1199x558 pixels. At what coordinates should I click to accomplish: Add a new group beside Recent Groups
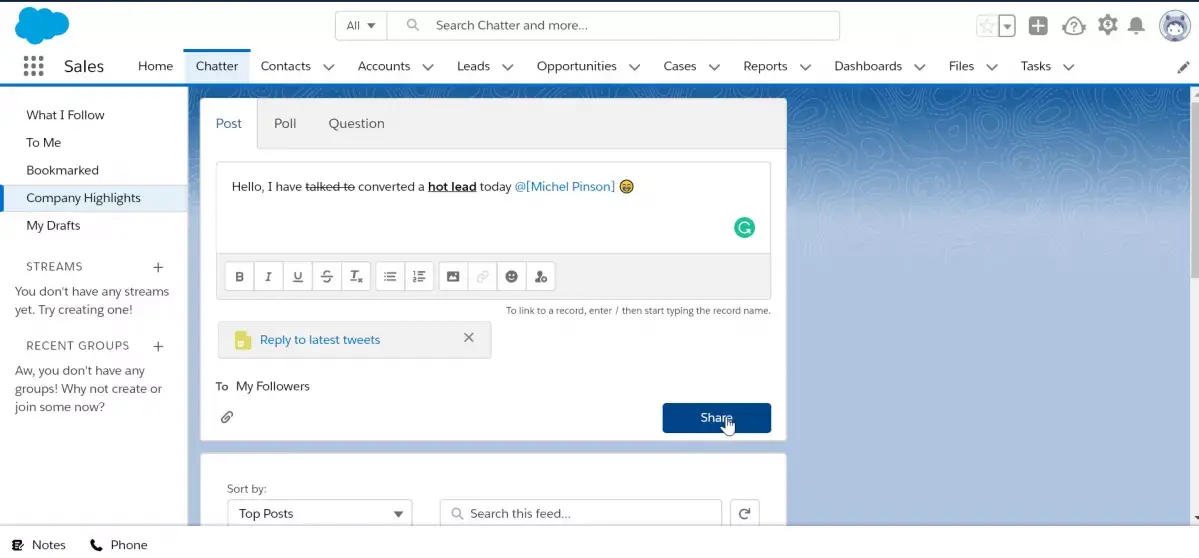(158, 346)
